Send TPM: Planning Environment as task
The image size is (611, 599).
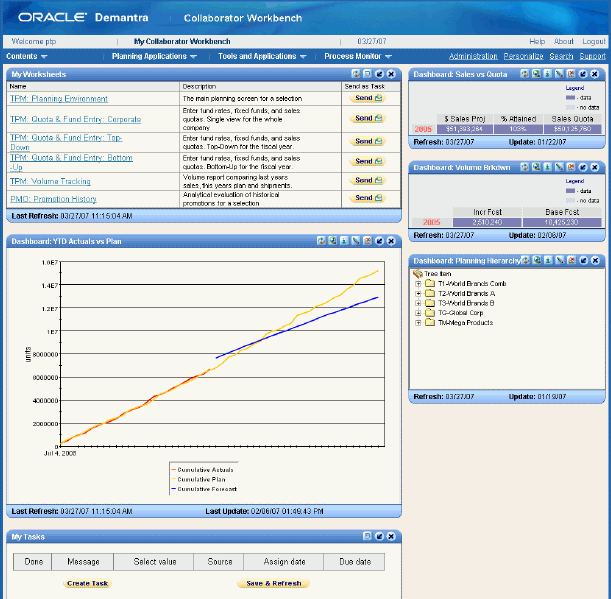(368, 98)
